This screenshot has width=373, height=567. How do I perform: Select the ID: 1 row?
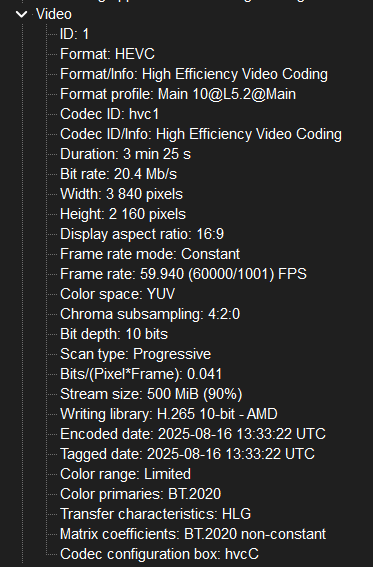74,34
